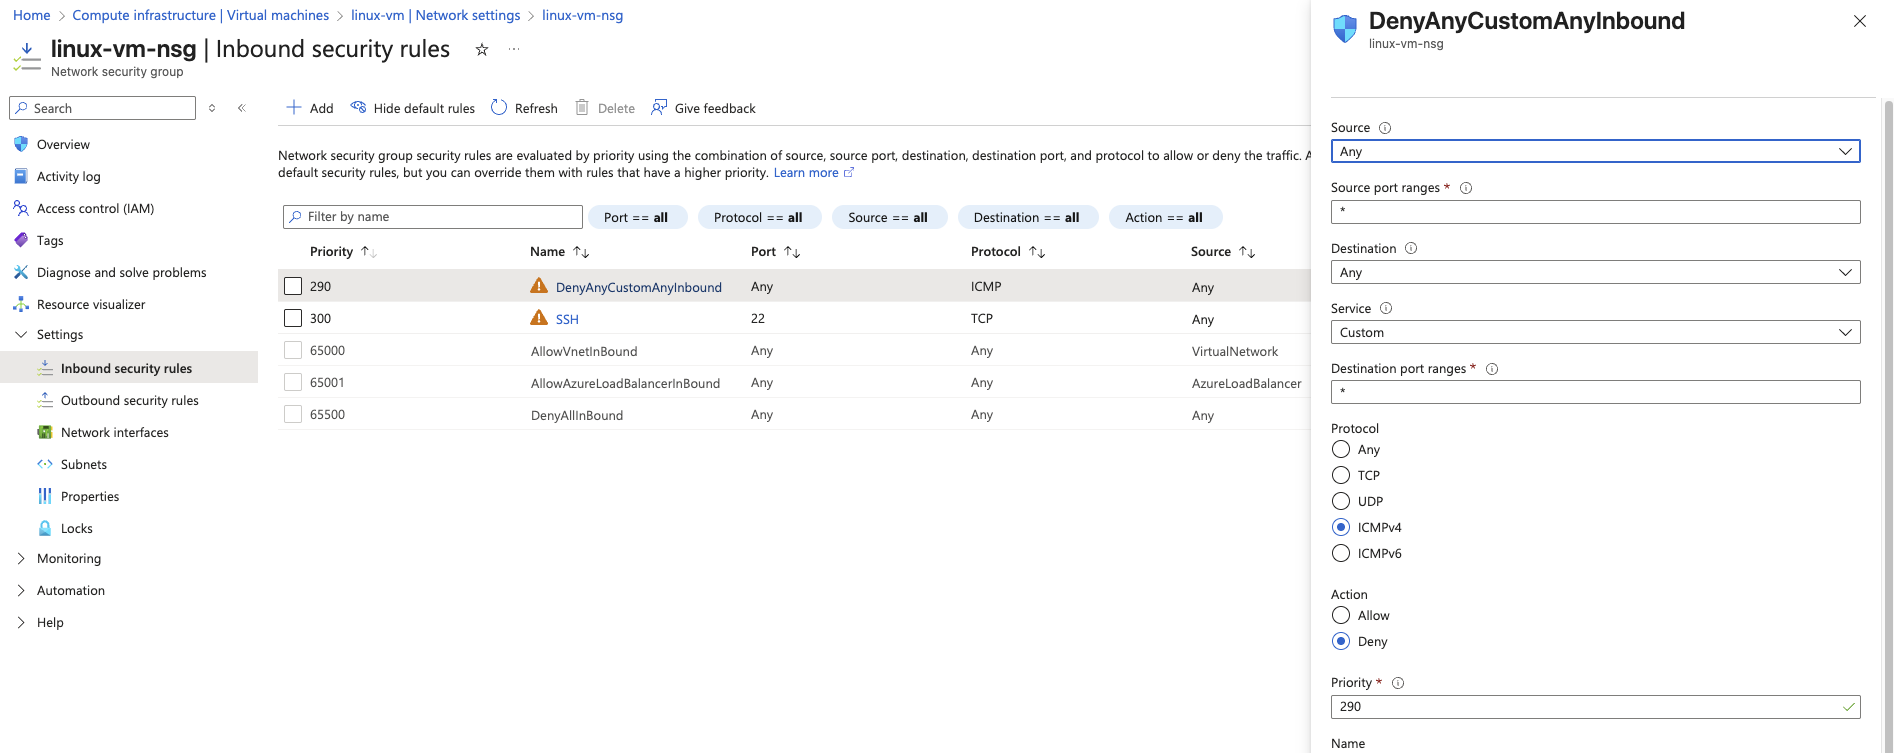
Task: Click the Priority field showing 290
Action: pyautogui.click(x=1595, y=706)
